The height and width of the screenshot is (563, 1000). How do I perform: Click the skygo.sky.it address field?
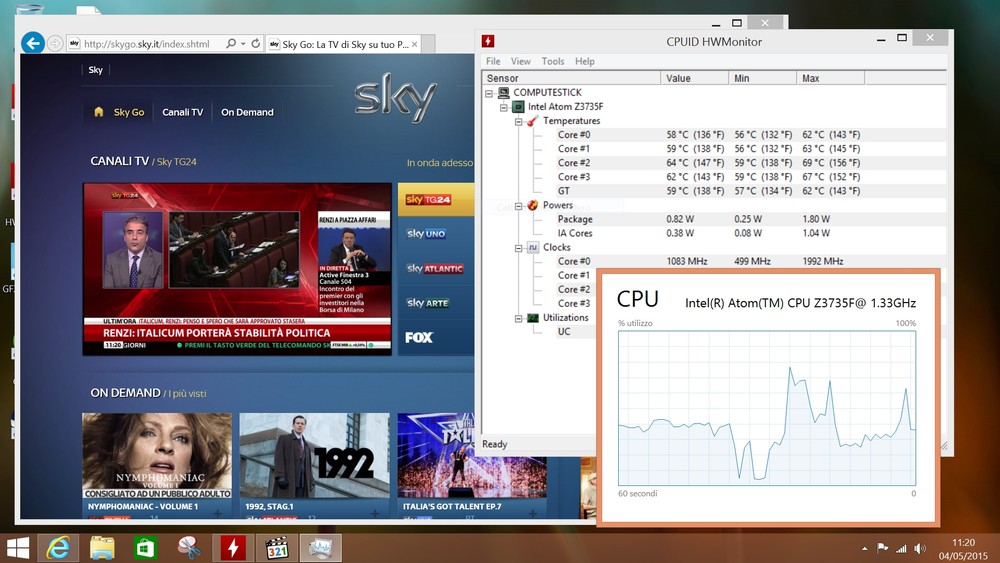(147, 44)
